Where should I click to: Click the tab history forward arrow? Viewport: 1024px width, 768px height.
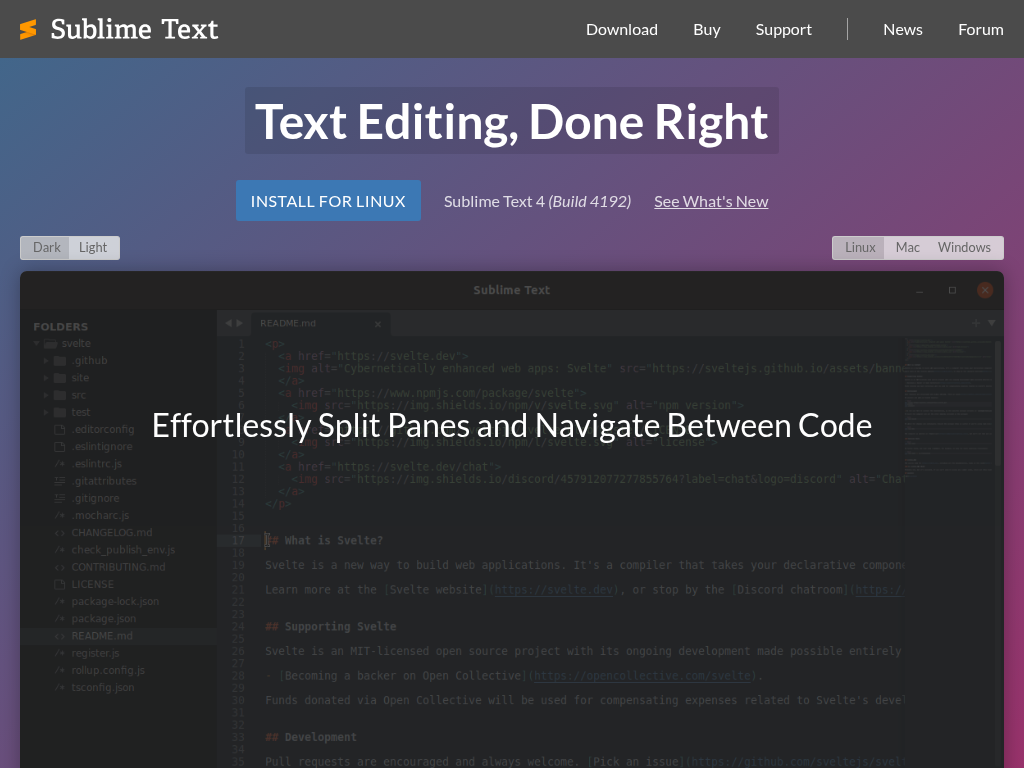click(x=240, y=323)
